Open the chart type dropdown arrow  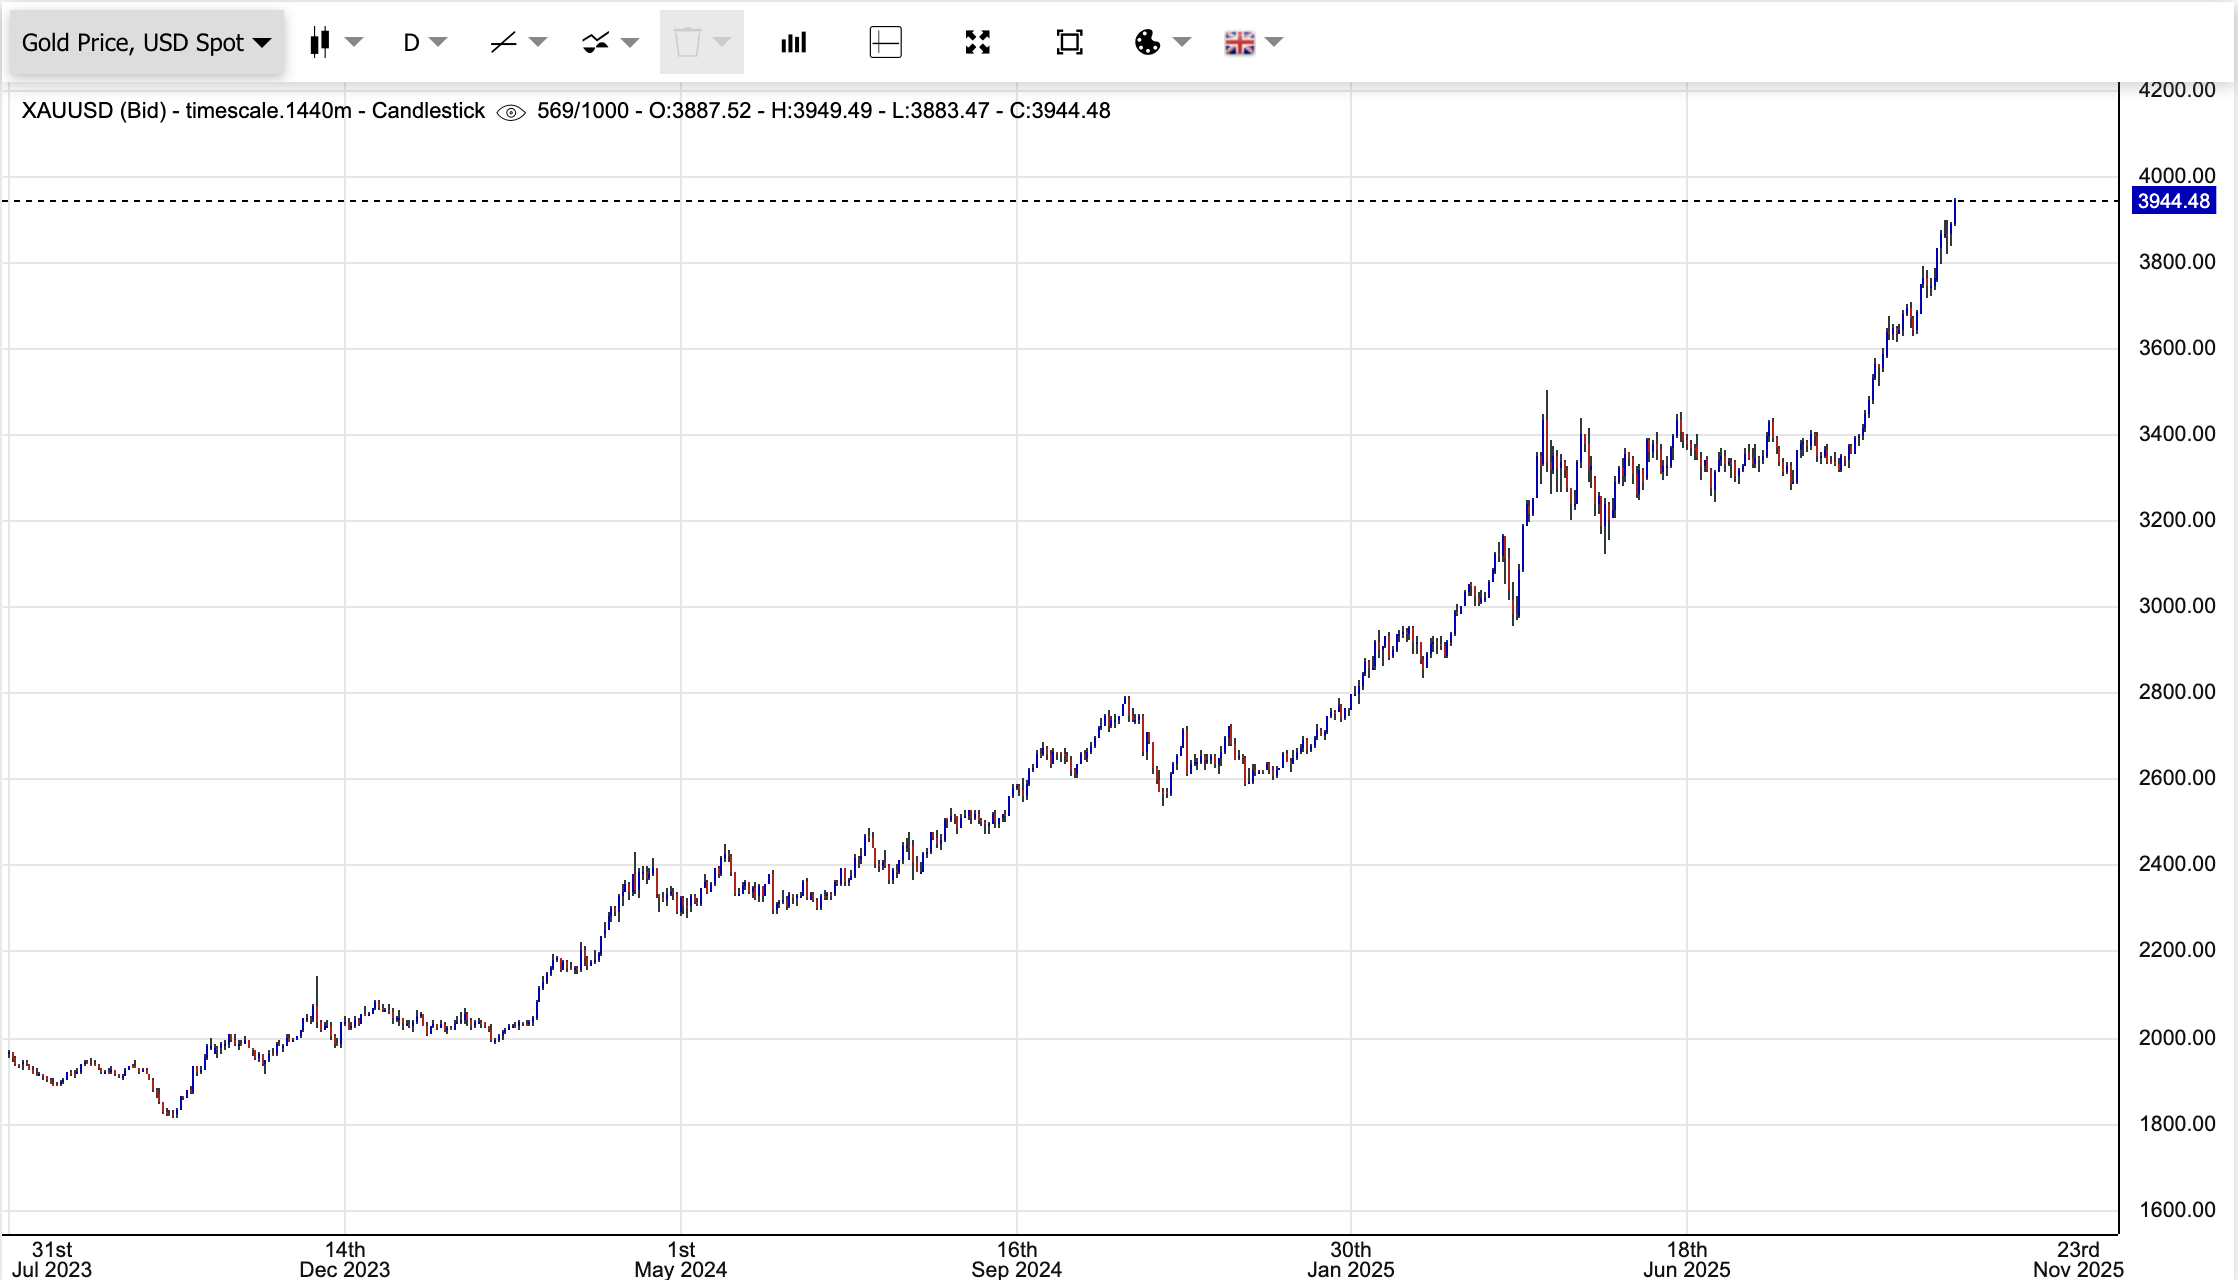[x=352, y=42]
